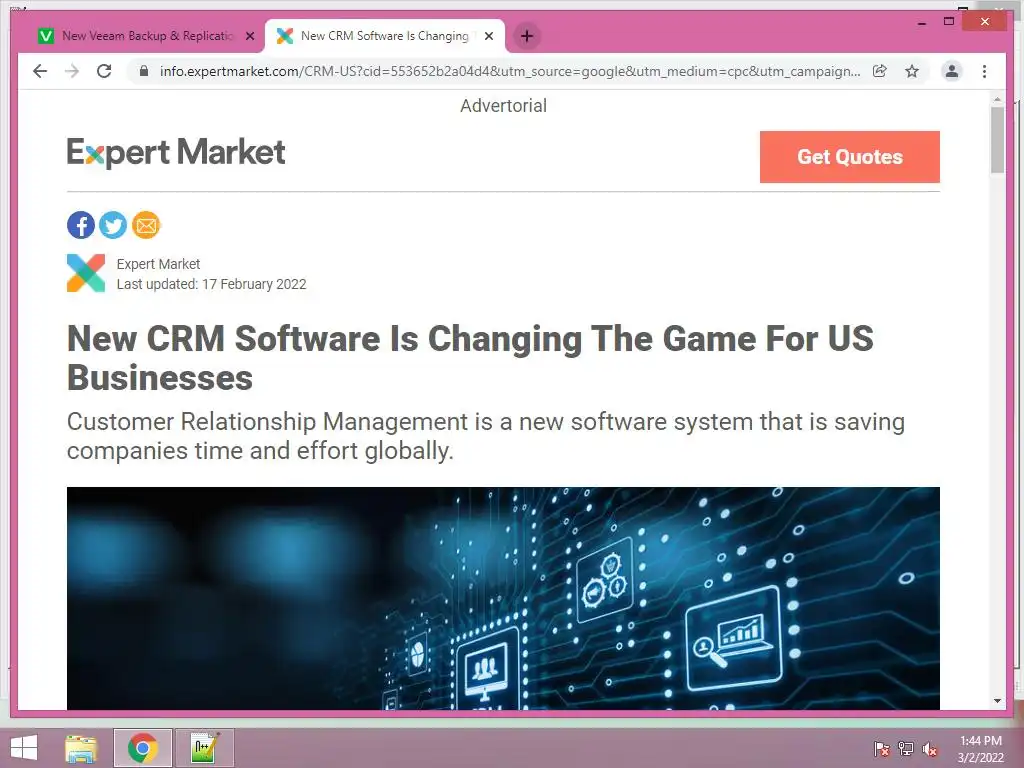The width and height of the screenshot is (1024, 768).
Task: Click the Customer Relationship Management subtitle
Action: (x=485, y=436)
